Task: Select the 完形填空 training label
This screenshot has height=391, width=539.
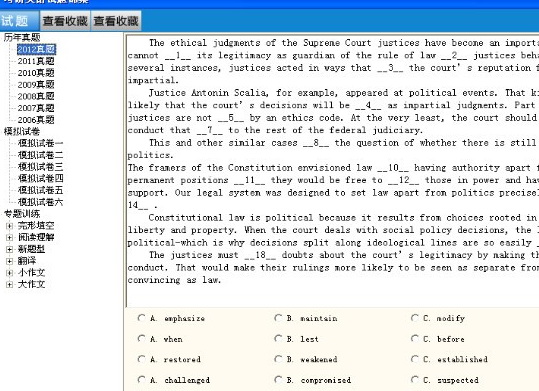Action: click(x=36, y=226)
